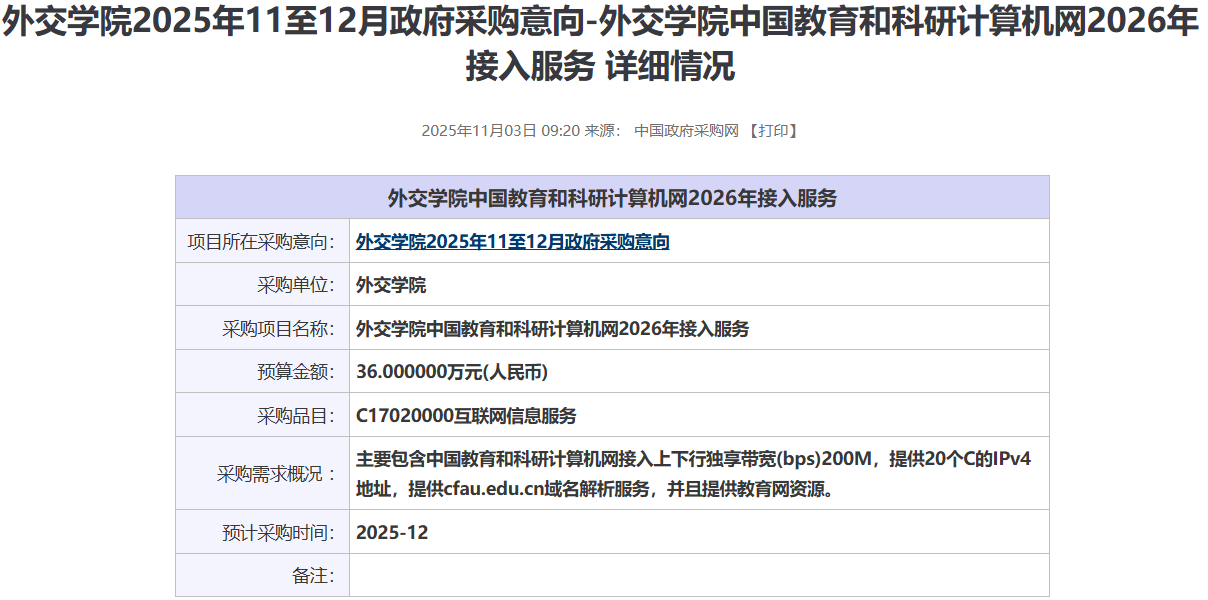Select the 2025-12 planned purchase time value
Viewport: 1208px width, 600px height.
tap(392, 532)
